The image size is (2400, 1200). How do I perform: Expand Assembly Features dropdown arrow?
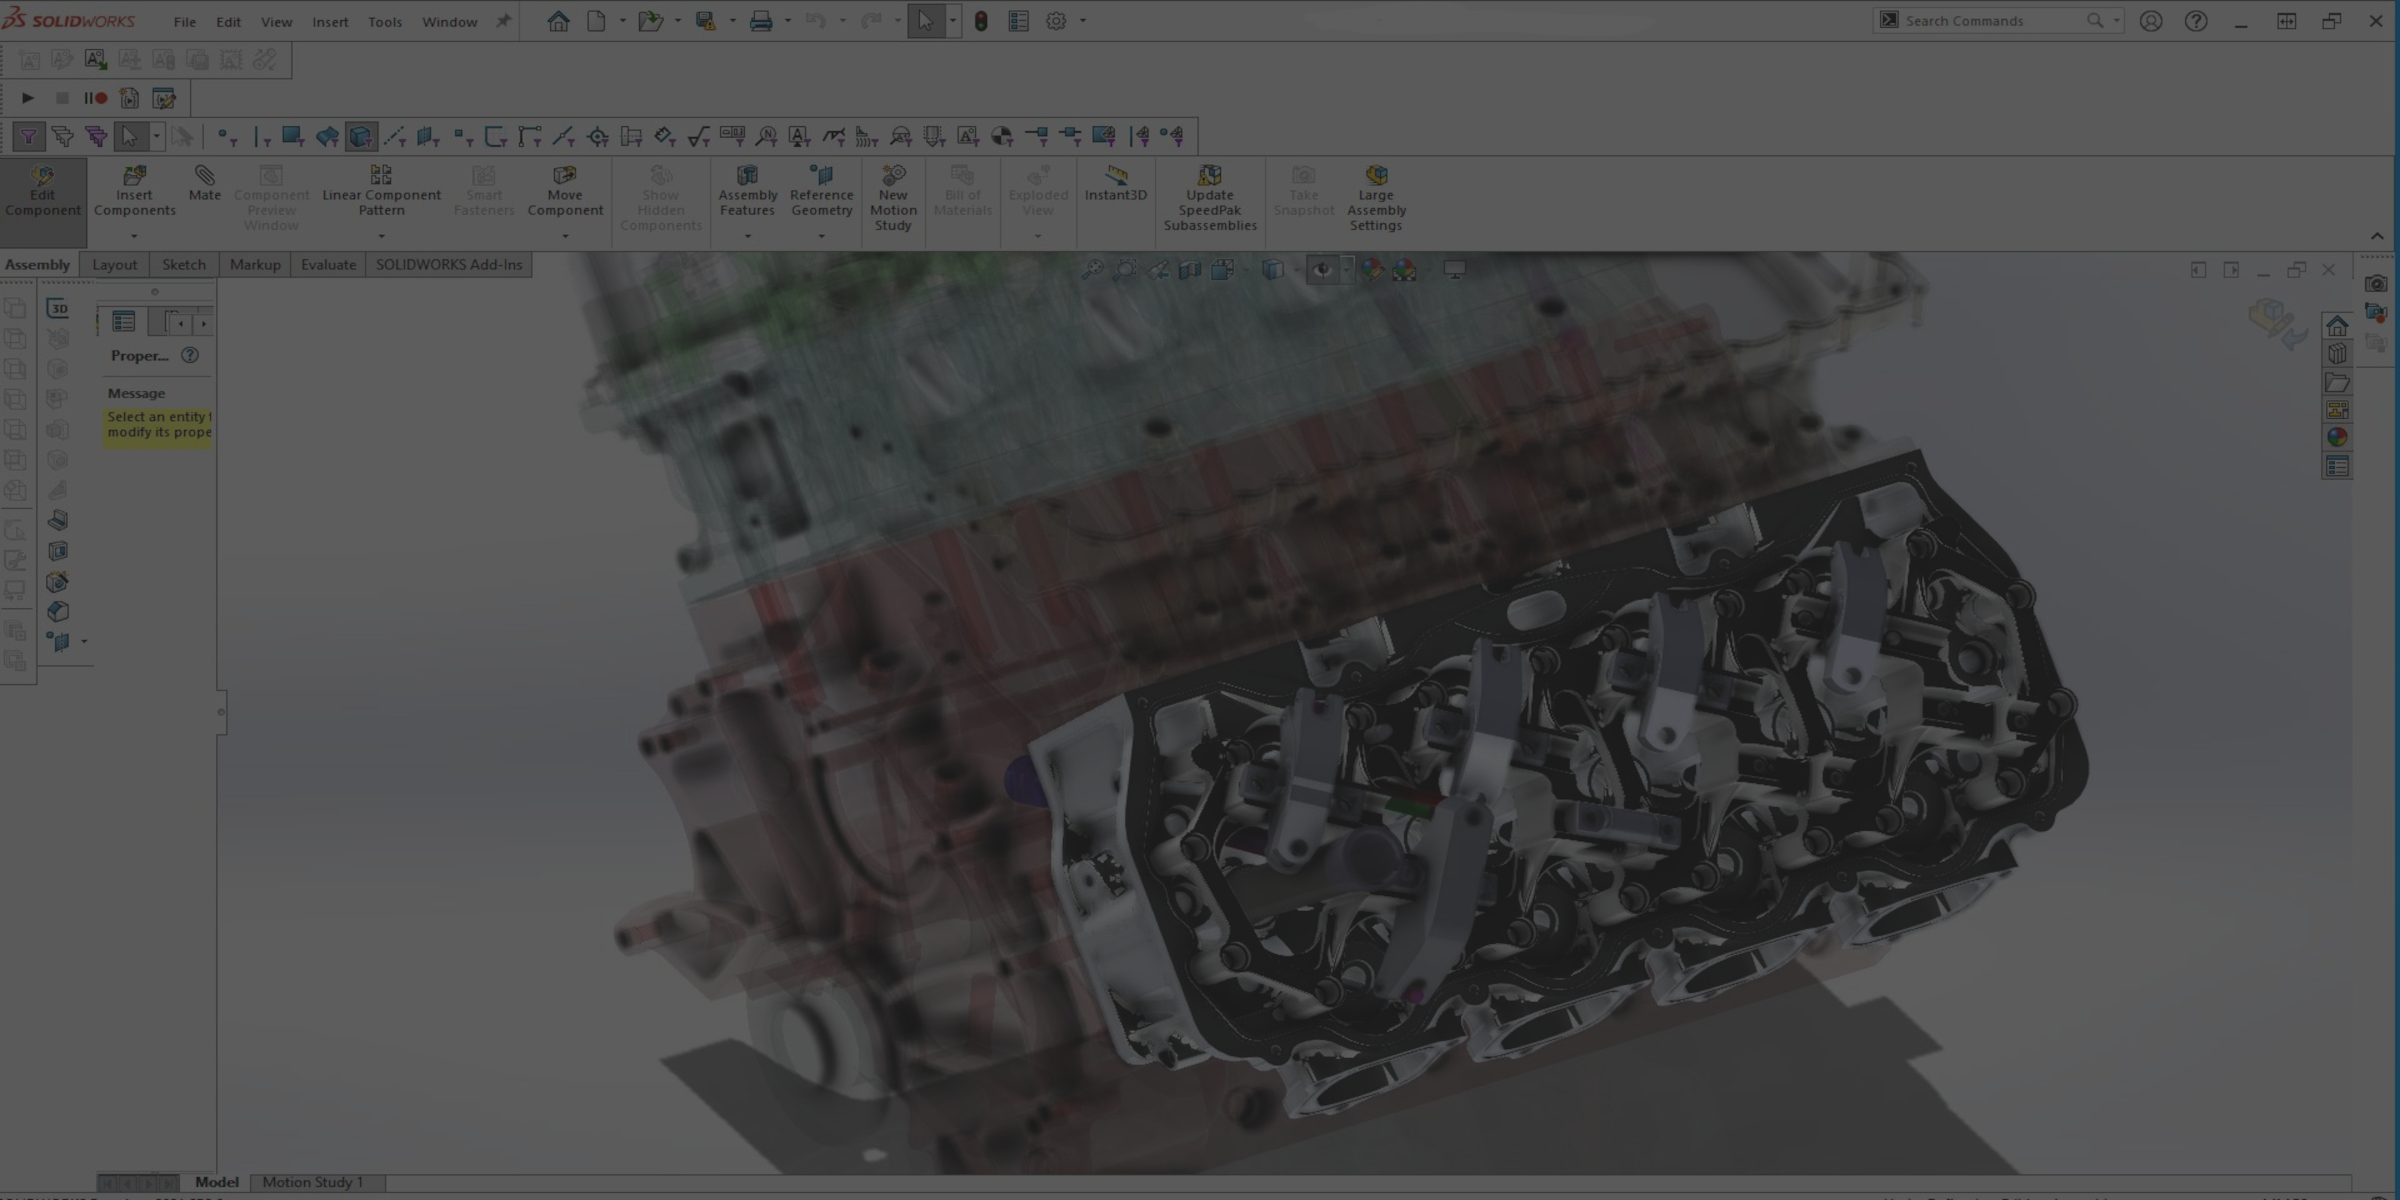[747, 236]
